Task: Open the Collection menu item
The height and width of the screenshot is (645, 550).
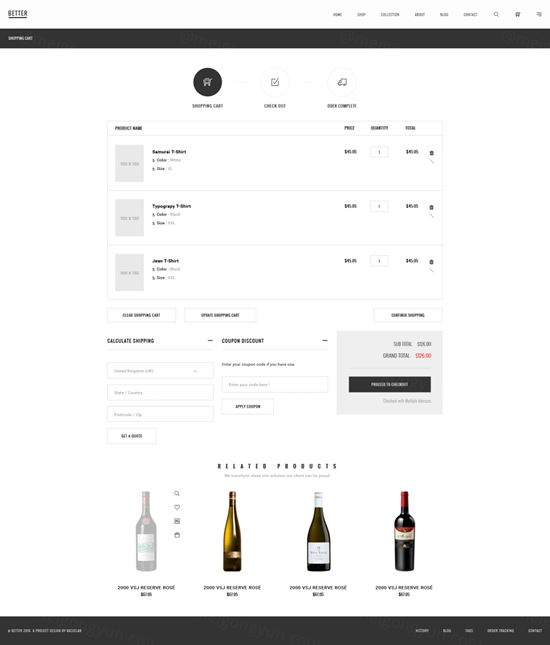Action: pyautogui.click(x=390, y=14)
